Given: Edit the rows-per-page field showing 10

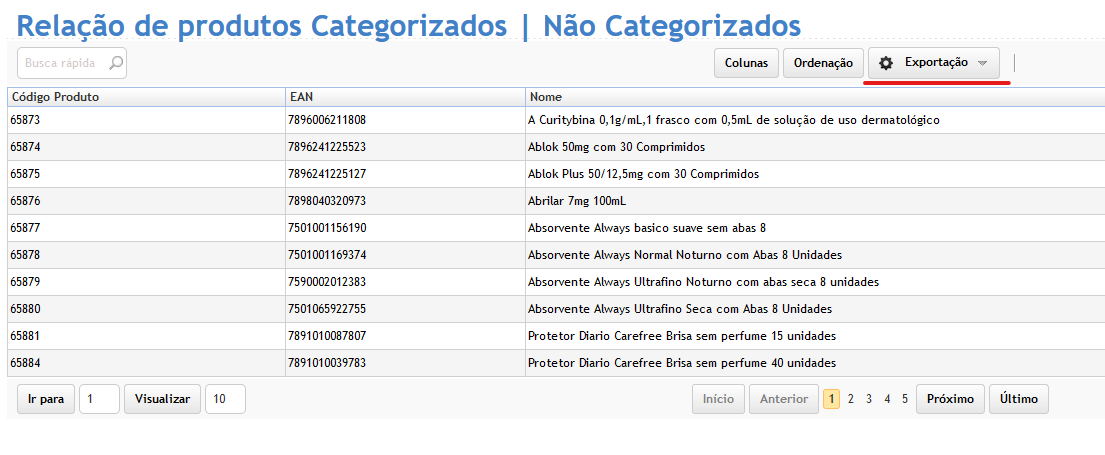Looking at the screenshot, I should (225, 399).
